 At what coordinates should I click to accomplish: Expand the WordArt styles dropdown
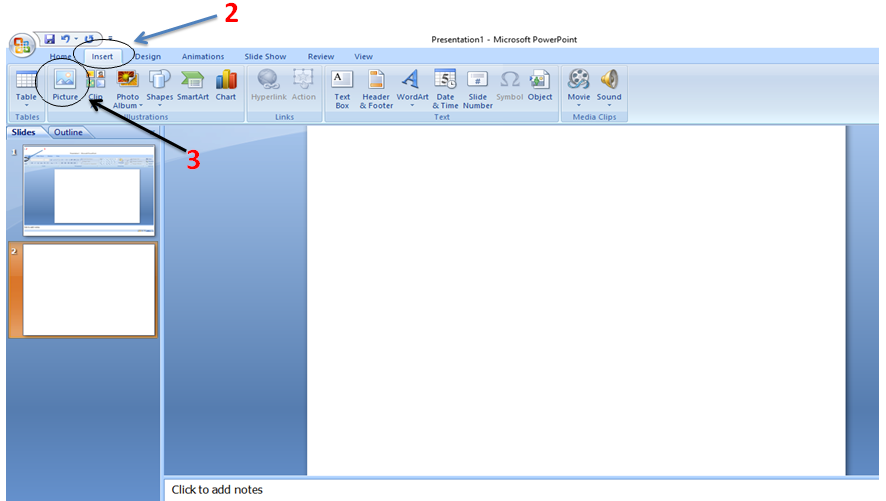[412, 105]
